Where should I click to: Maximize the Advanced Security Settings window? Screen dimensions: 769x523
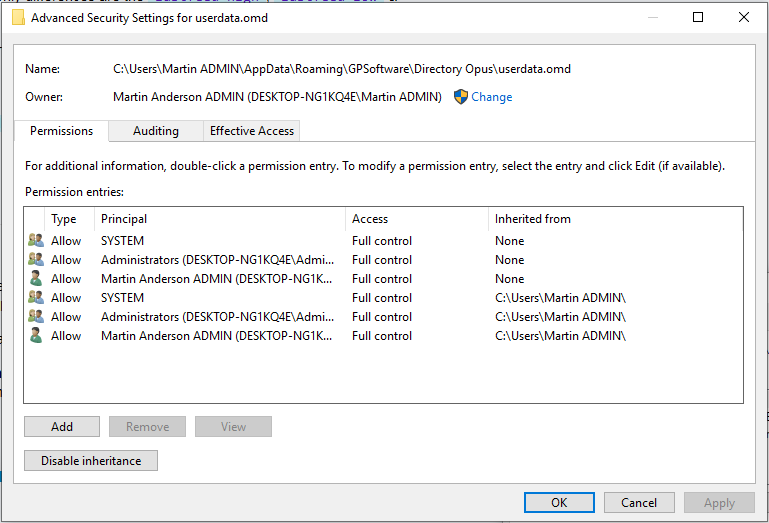point(697,17)
